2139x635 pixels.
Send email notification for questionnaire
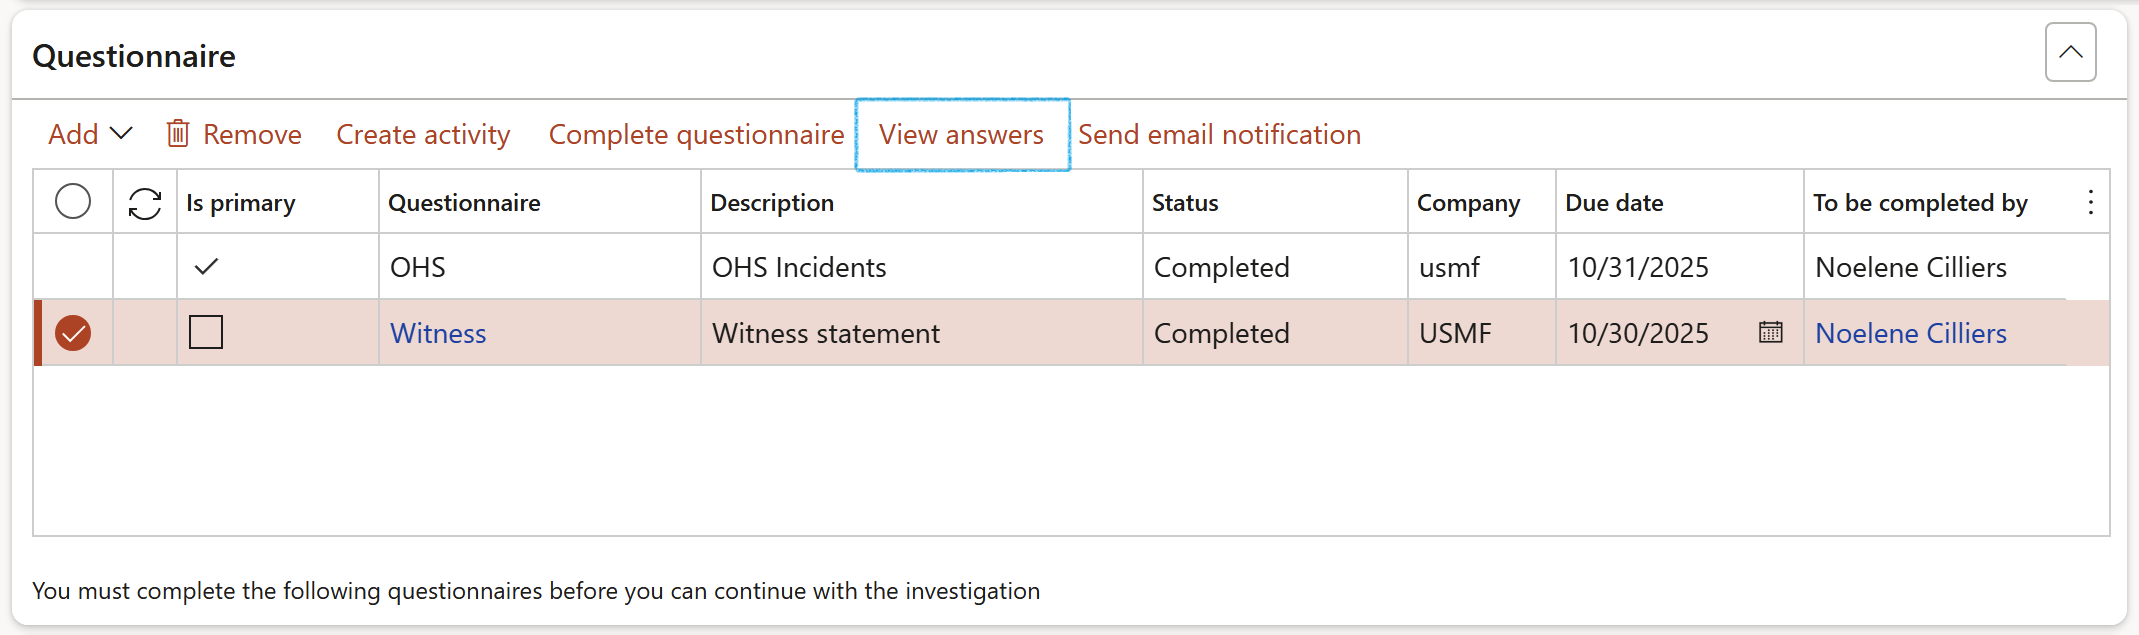[x=1219, y=134]
